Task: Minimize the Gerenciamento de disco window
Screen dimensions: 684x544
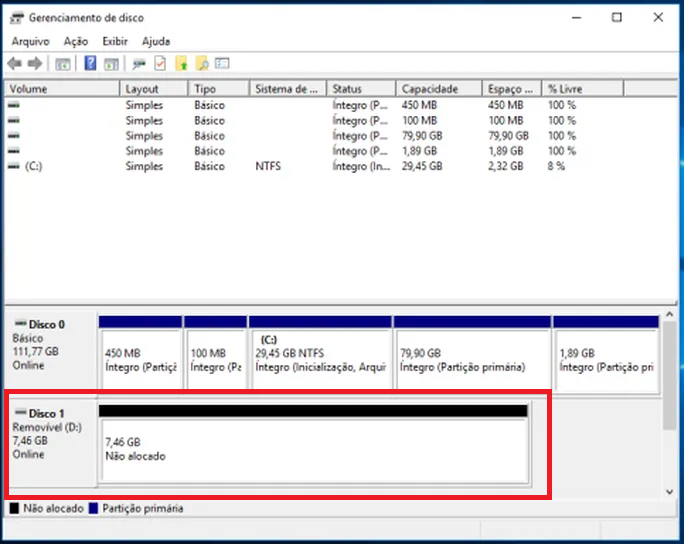Action: click(x=577, y=17)
